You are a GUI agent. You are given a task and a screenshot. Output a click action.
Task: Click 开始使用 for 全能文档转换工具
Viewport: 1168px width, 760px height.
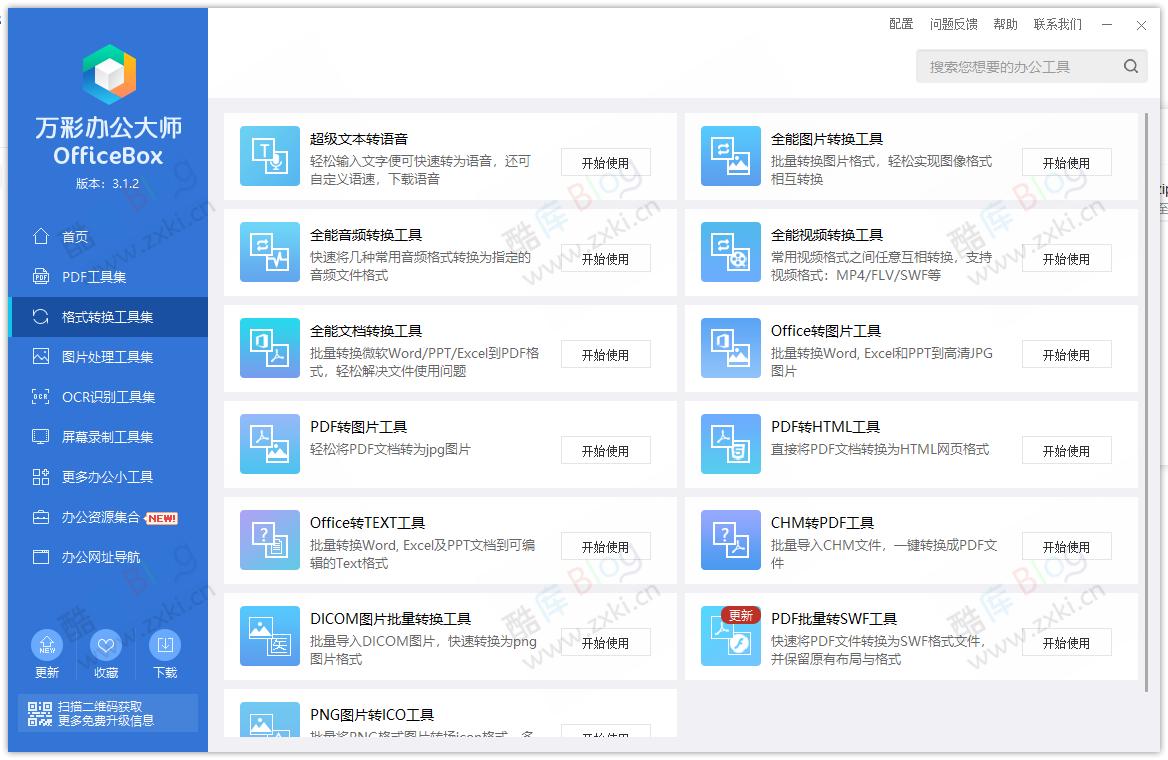point(605,353)
